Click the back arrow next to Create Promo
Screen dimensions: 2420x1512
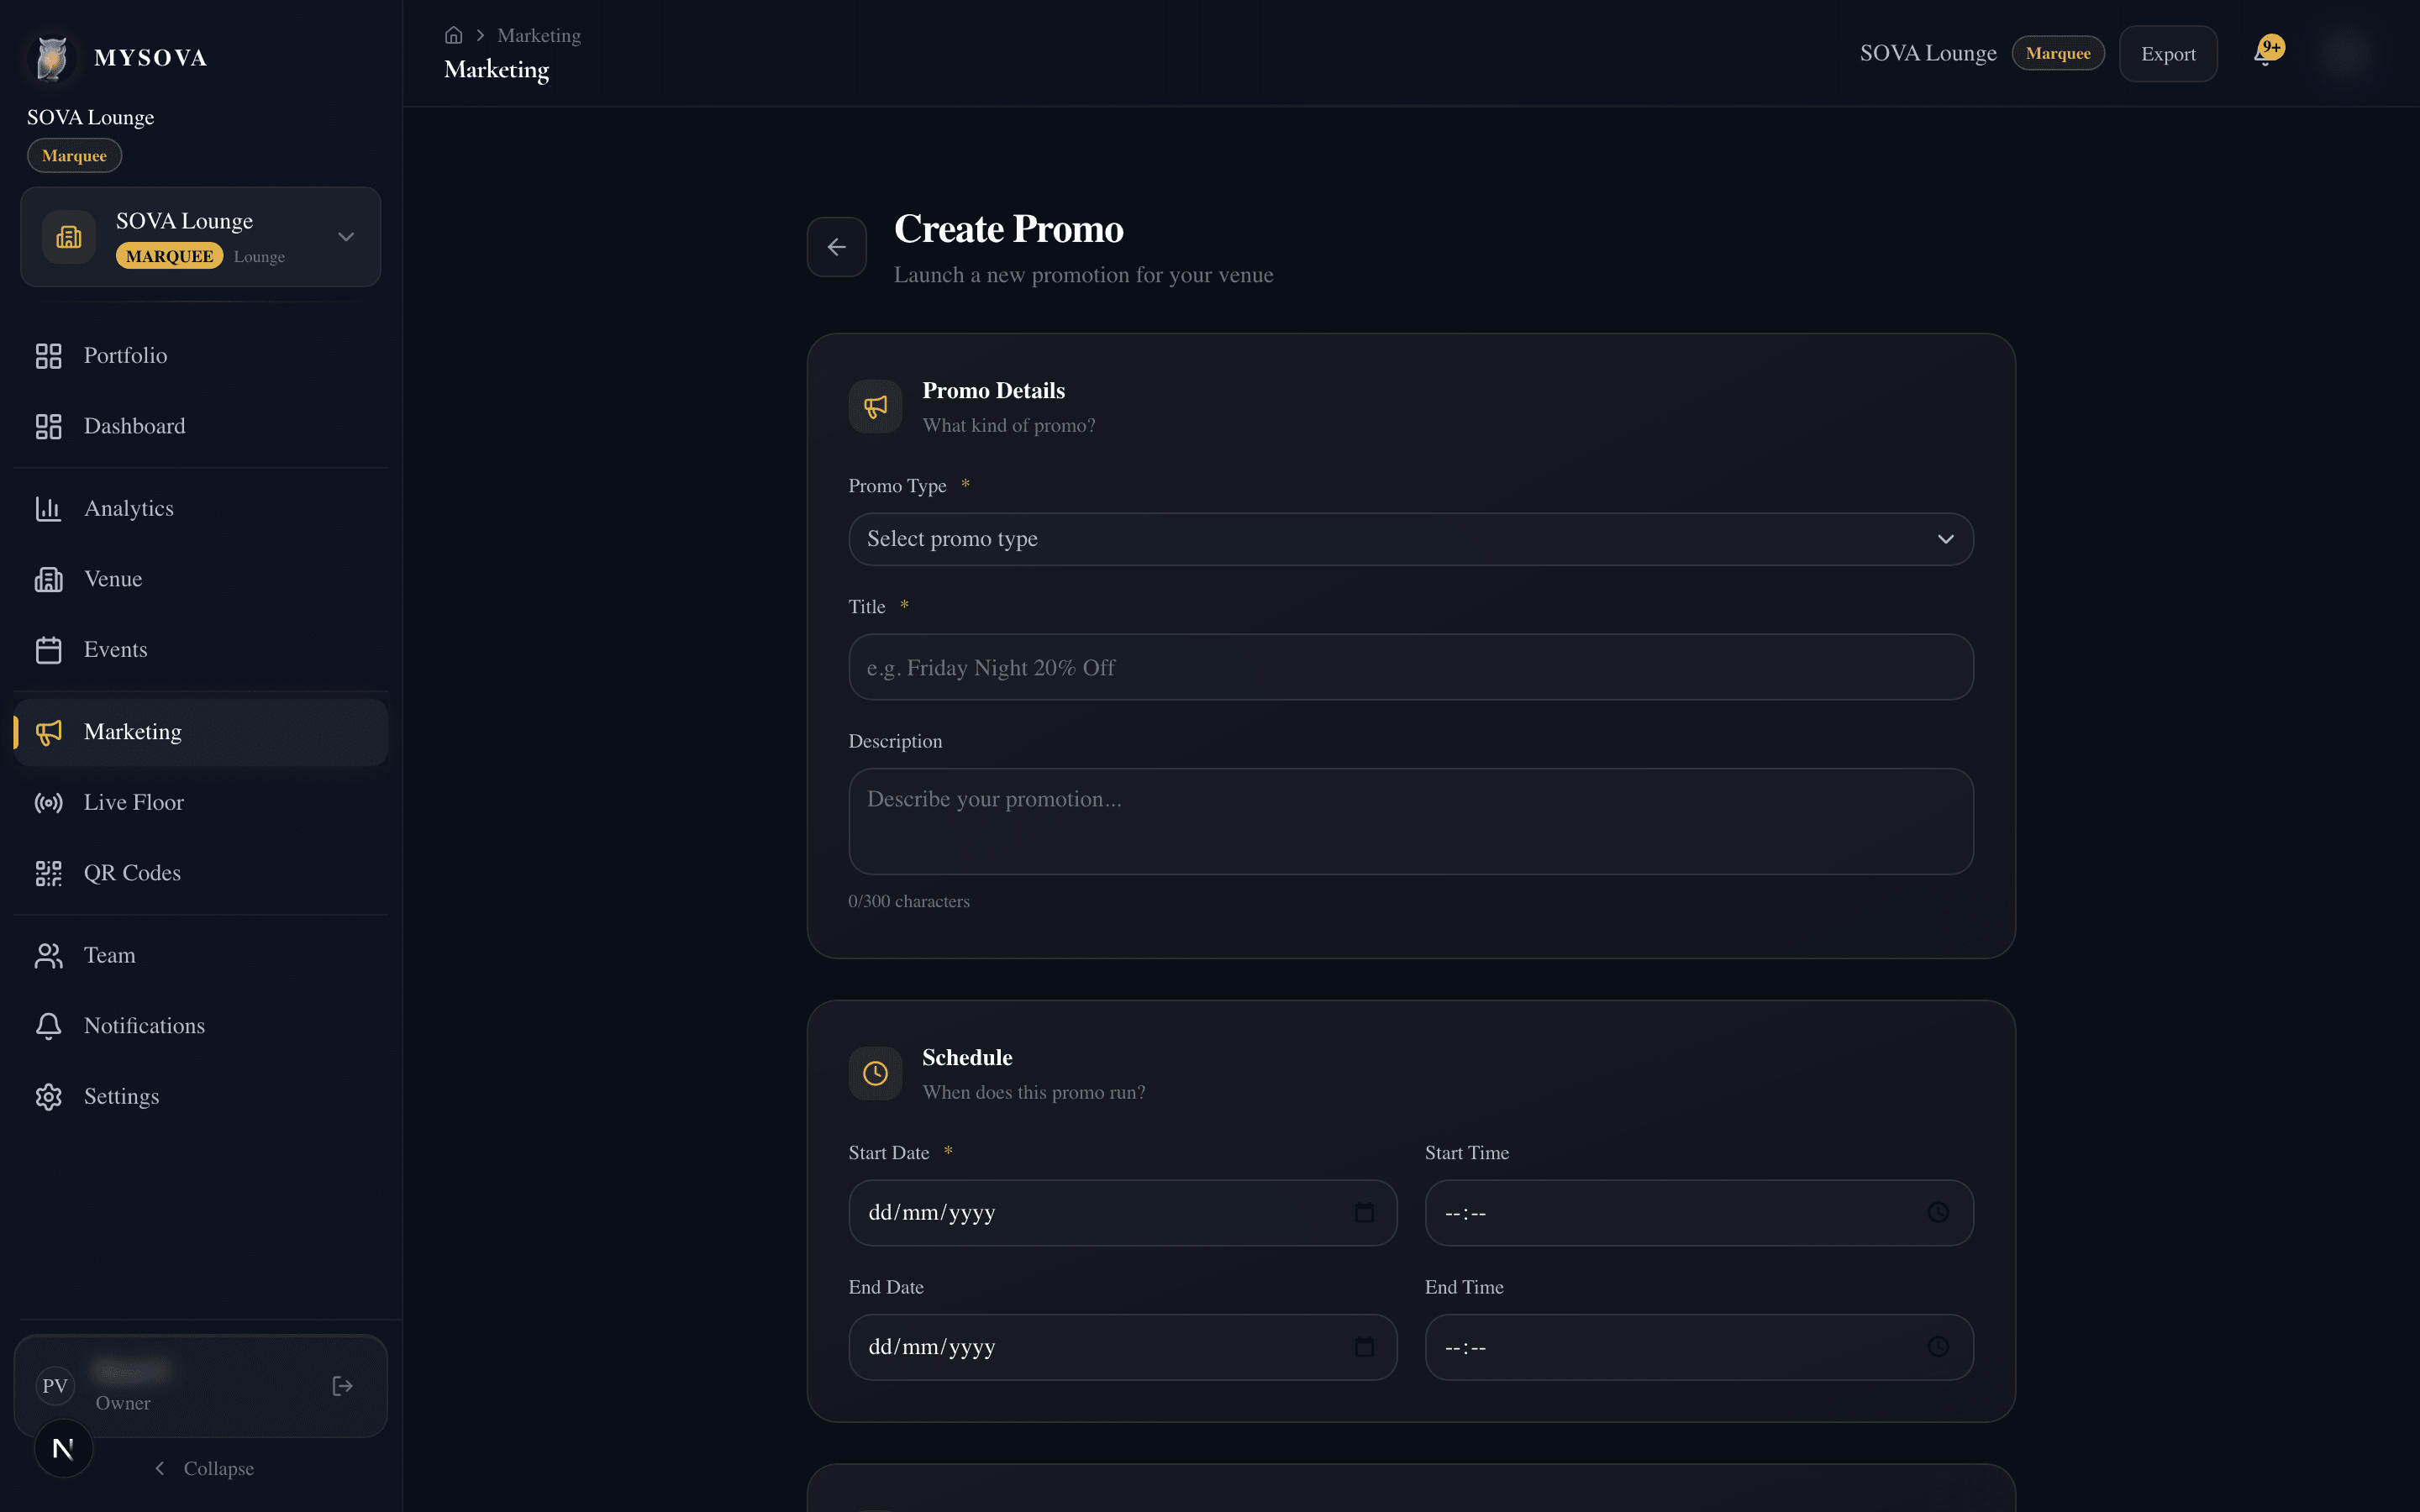point(837,246)
